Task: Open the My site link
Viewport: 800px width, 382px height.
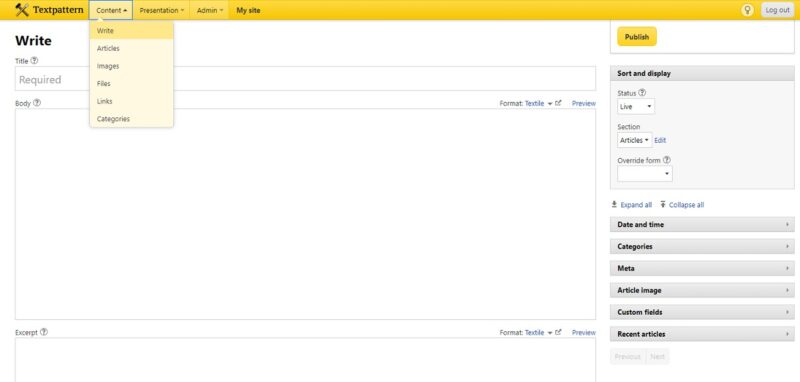Action: click(248, 10)
